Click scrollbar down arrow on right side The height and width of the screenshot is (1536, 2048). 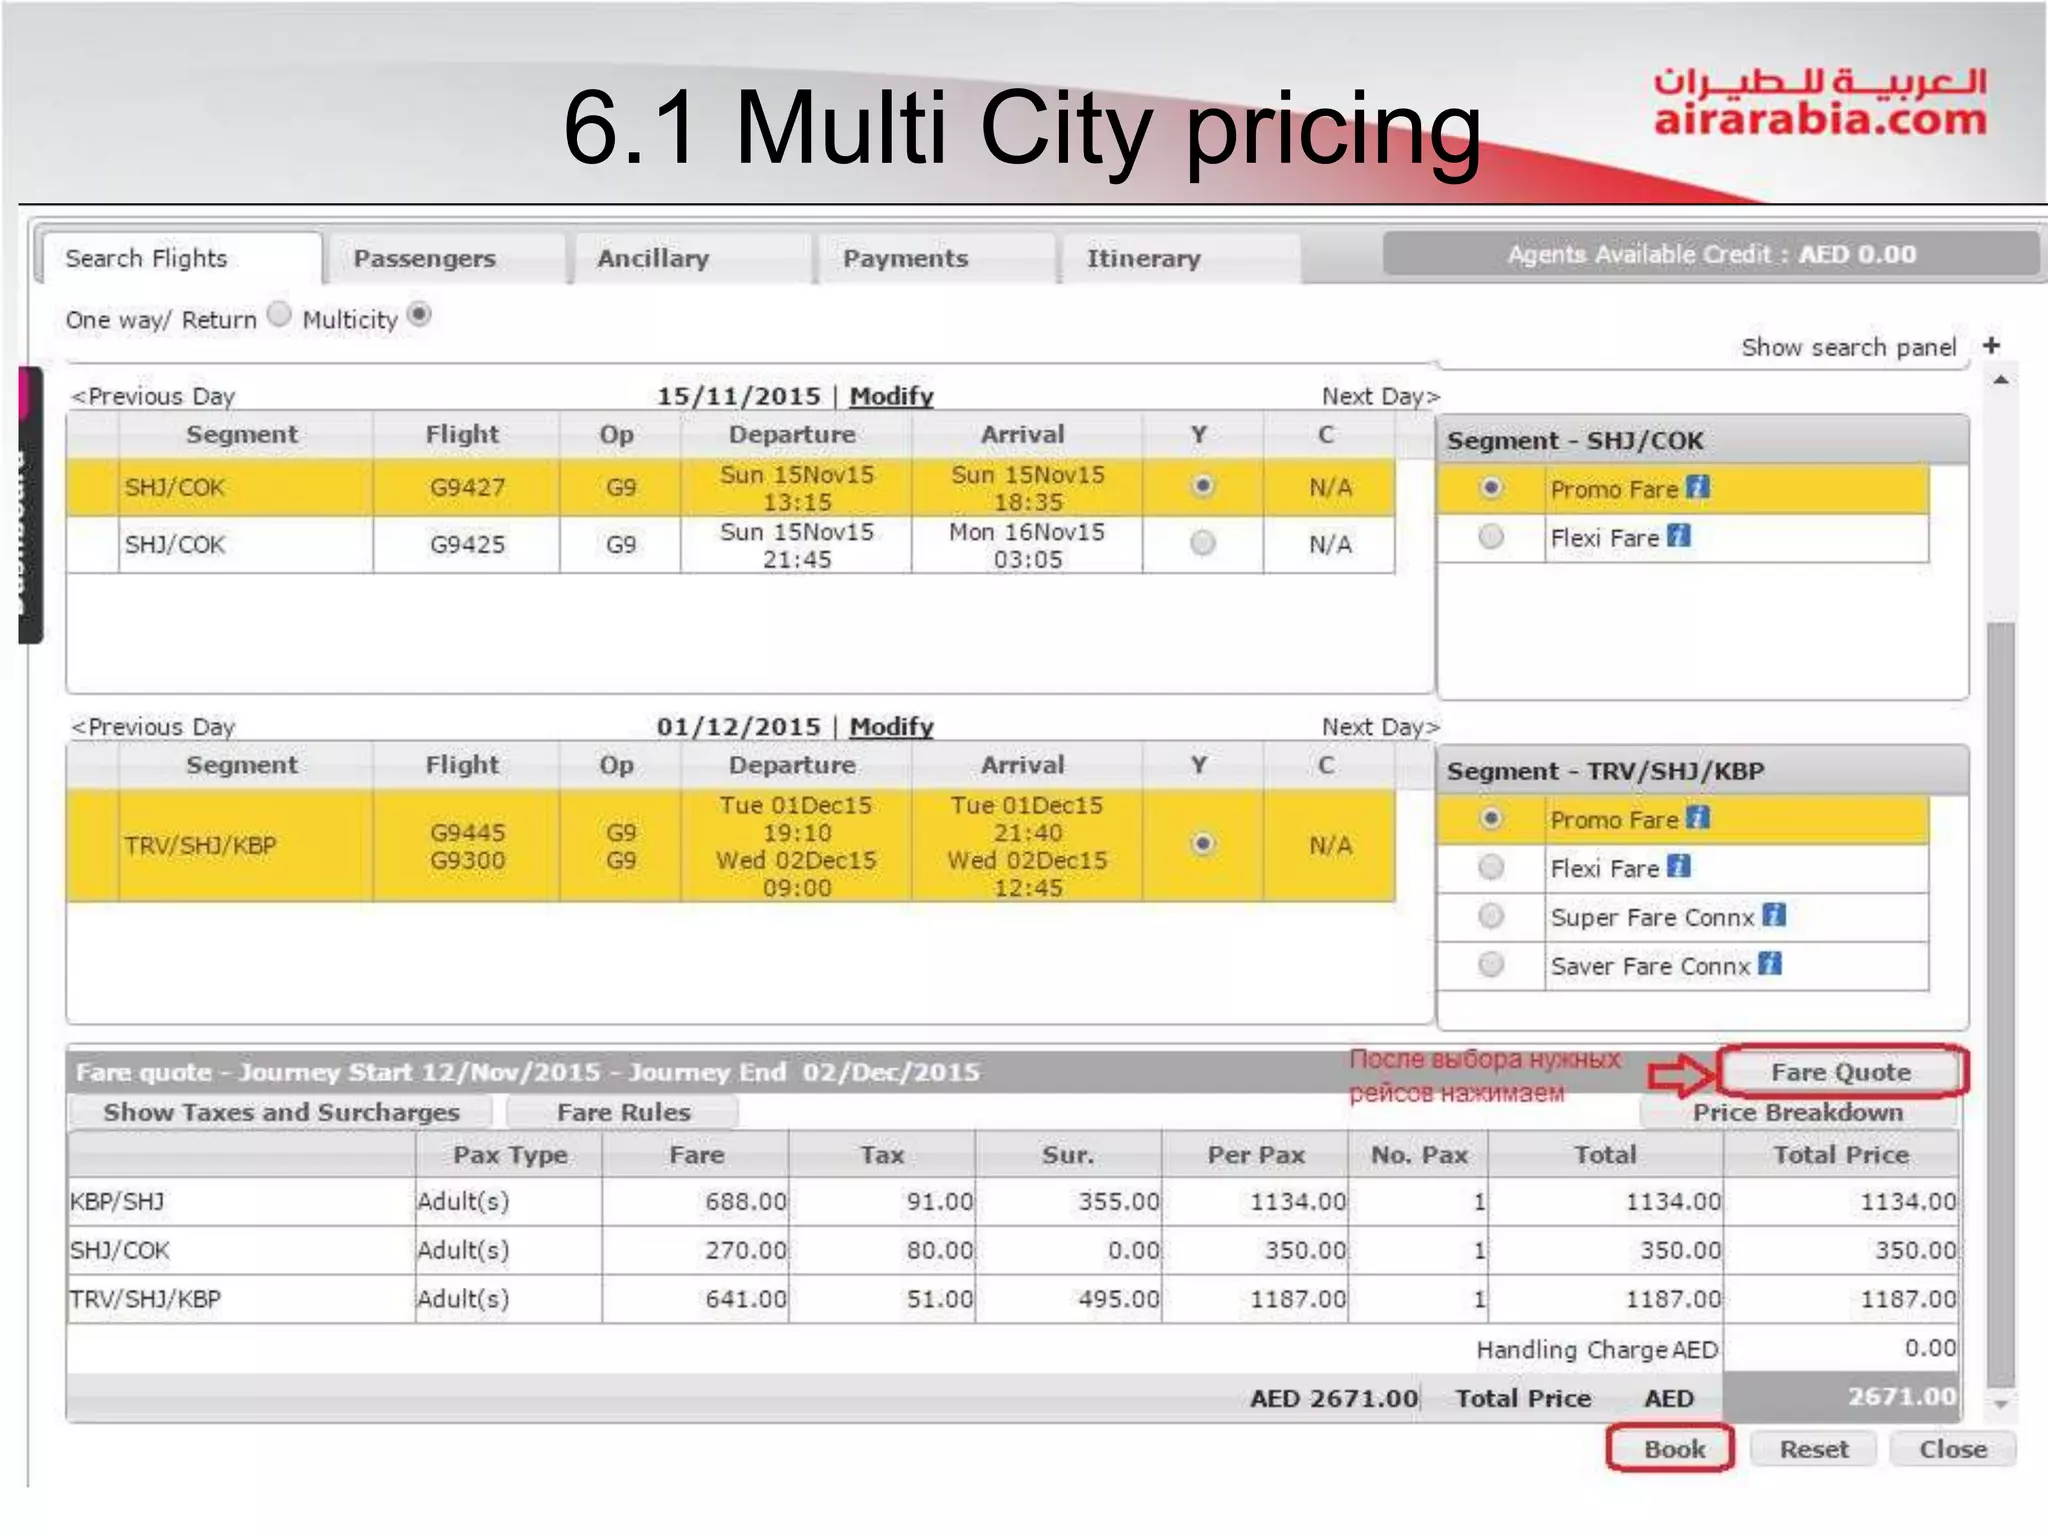coord(2000,1404)
